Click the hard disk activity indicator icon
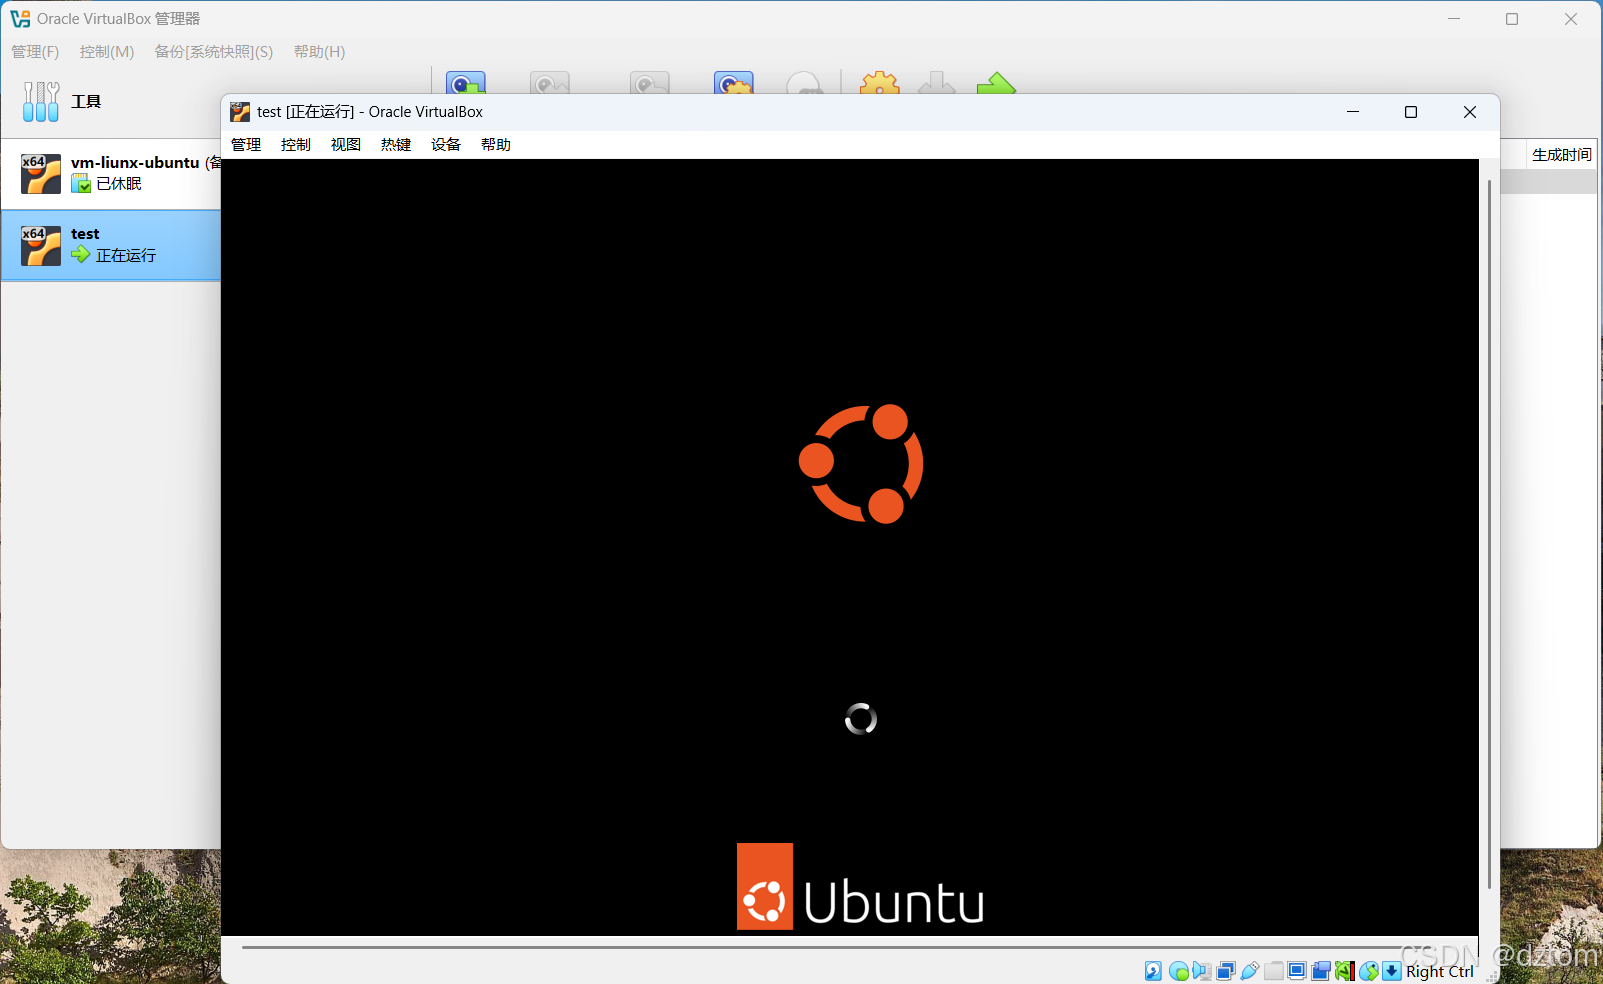1603x984 pixels. click(1153, 971)
